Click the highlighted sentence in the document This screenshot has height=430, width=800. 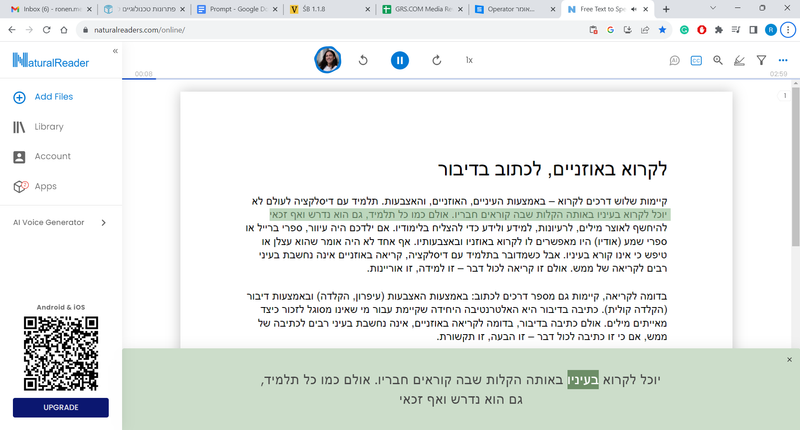click(469, 214)
